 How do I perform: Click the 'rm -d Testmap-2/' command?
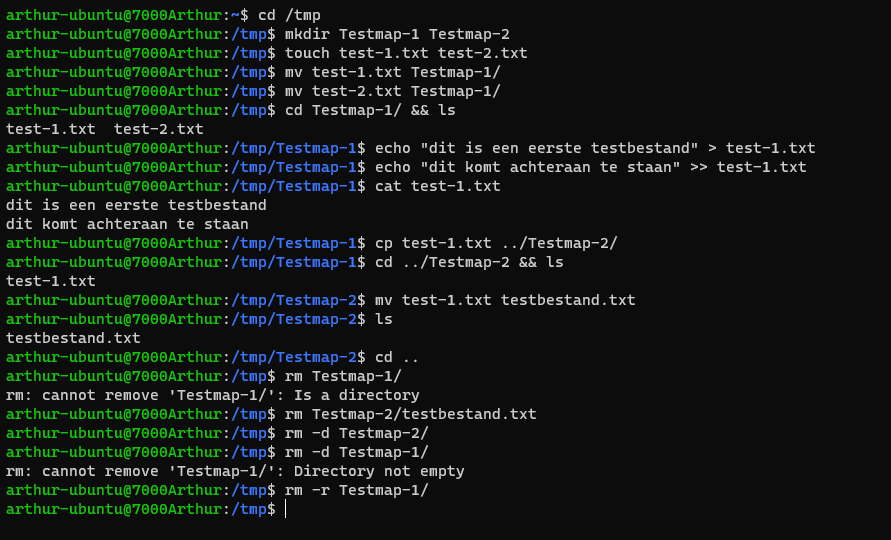pos(356,433)
